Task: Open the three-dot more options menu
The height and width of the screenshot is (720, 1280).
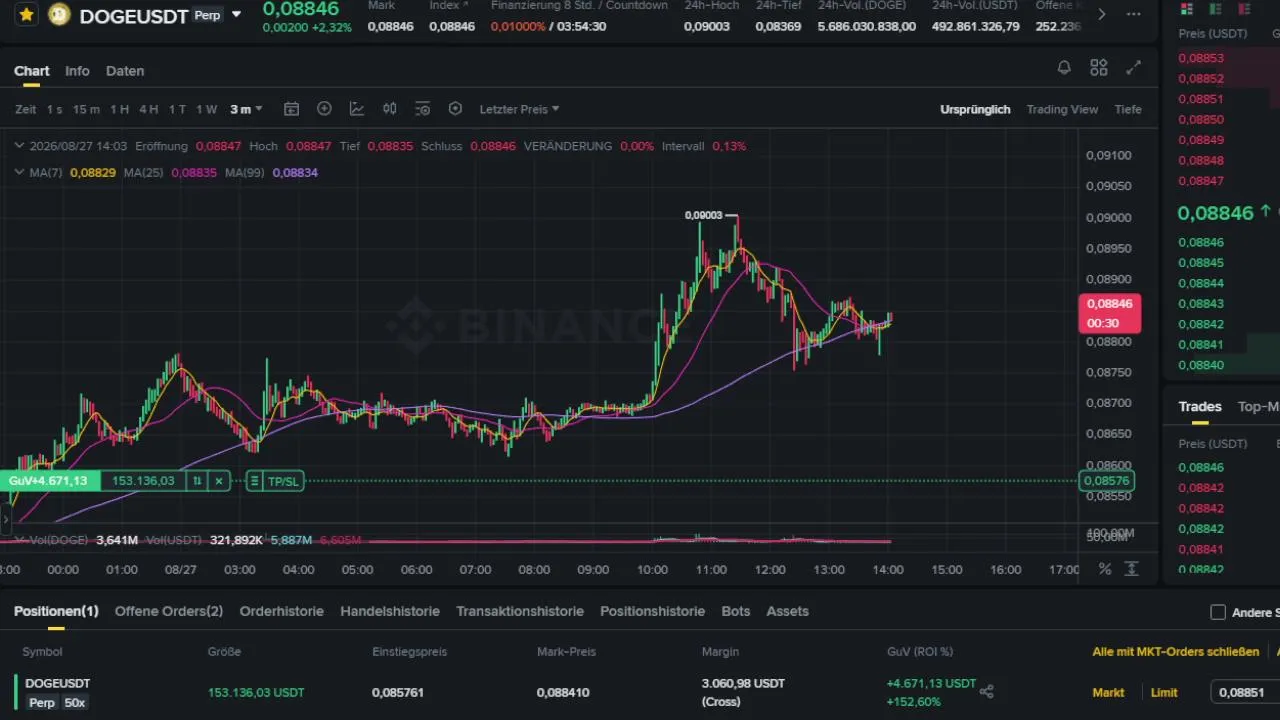Action: click(x=1133, y=14)
